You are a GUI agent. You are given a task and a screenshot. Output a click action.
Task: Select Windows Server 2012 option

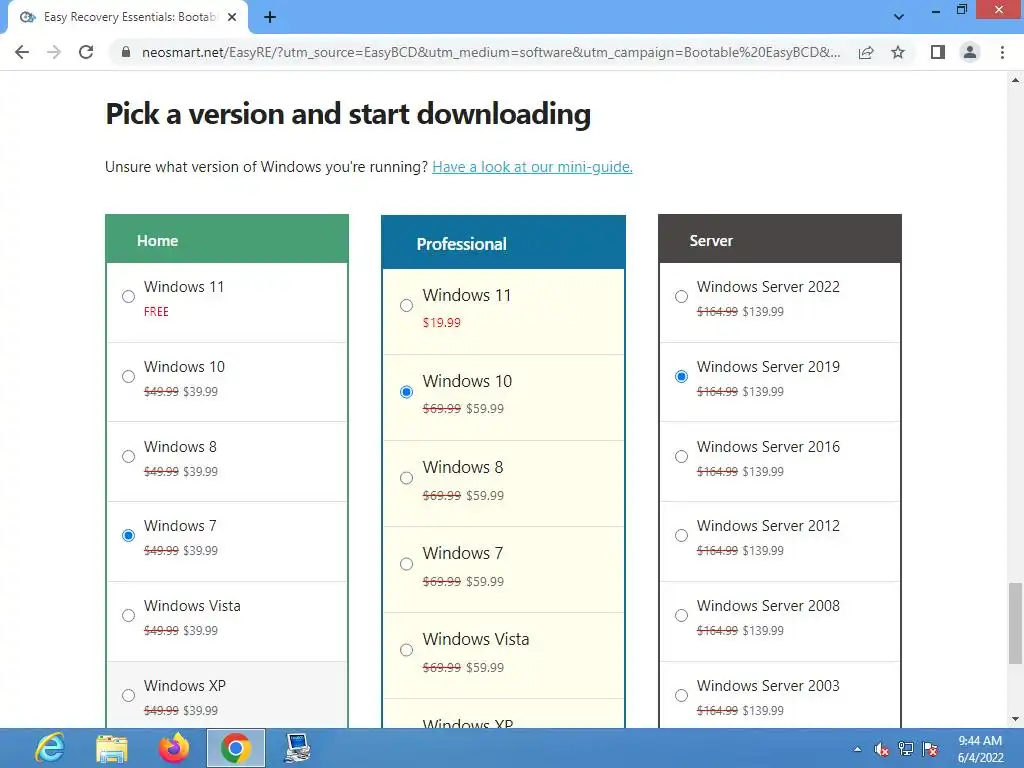[x=681, y=536]
